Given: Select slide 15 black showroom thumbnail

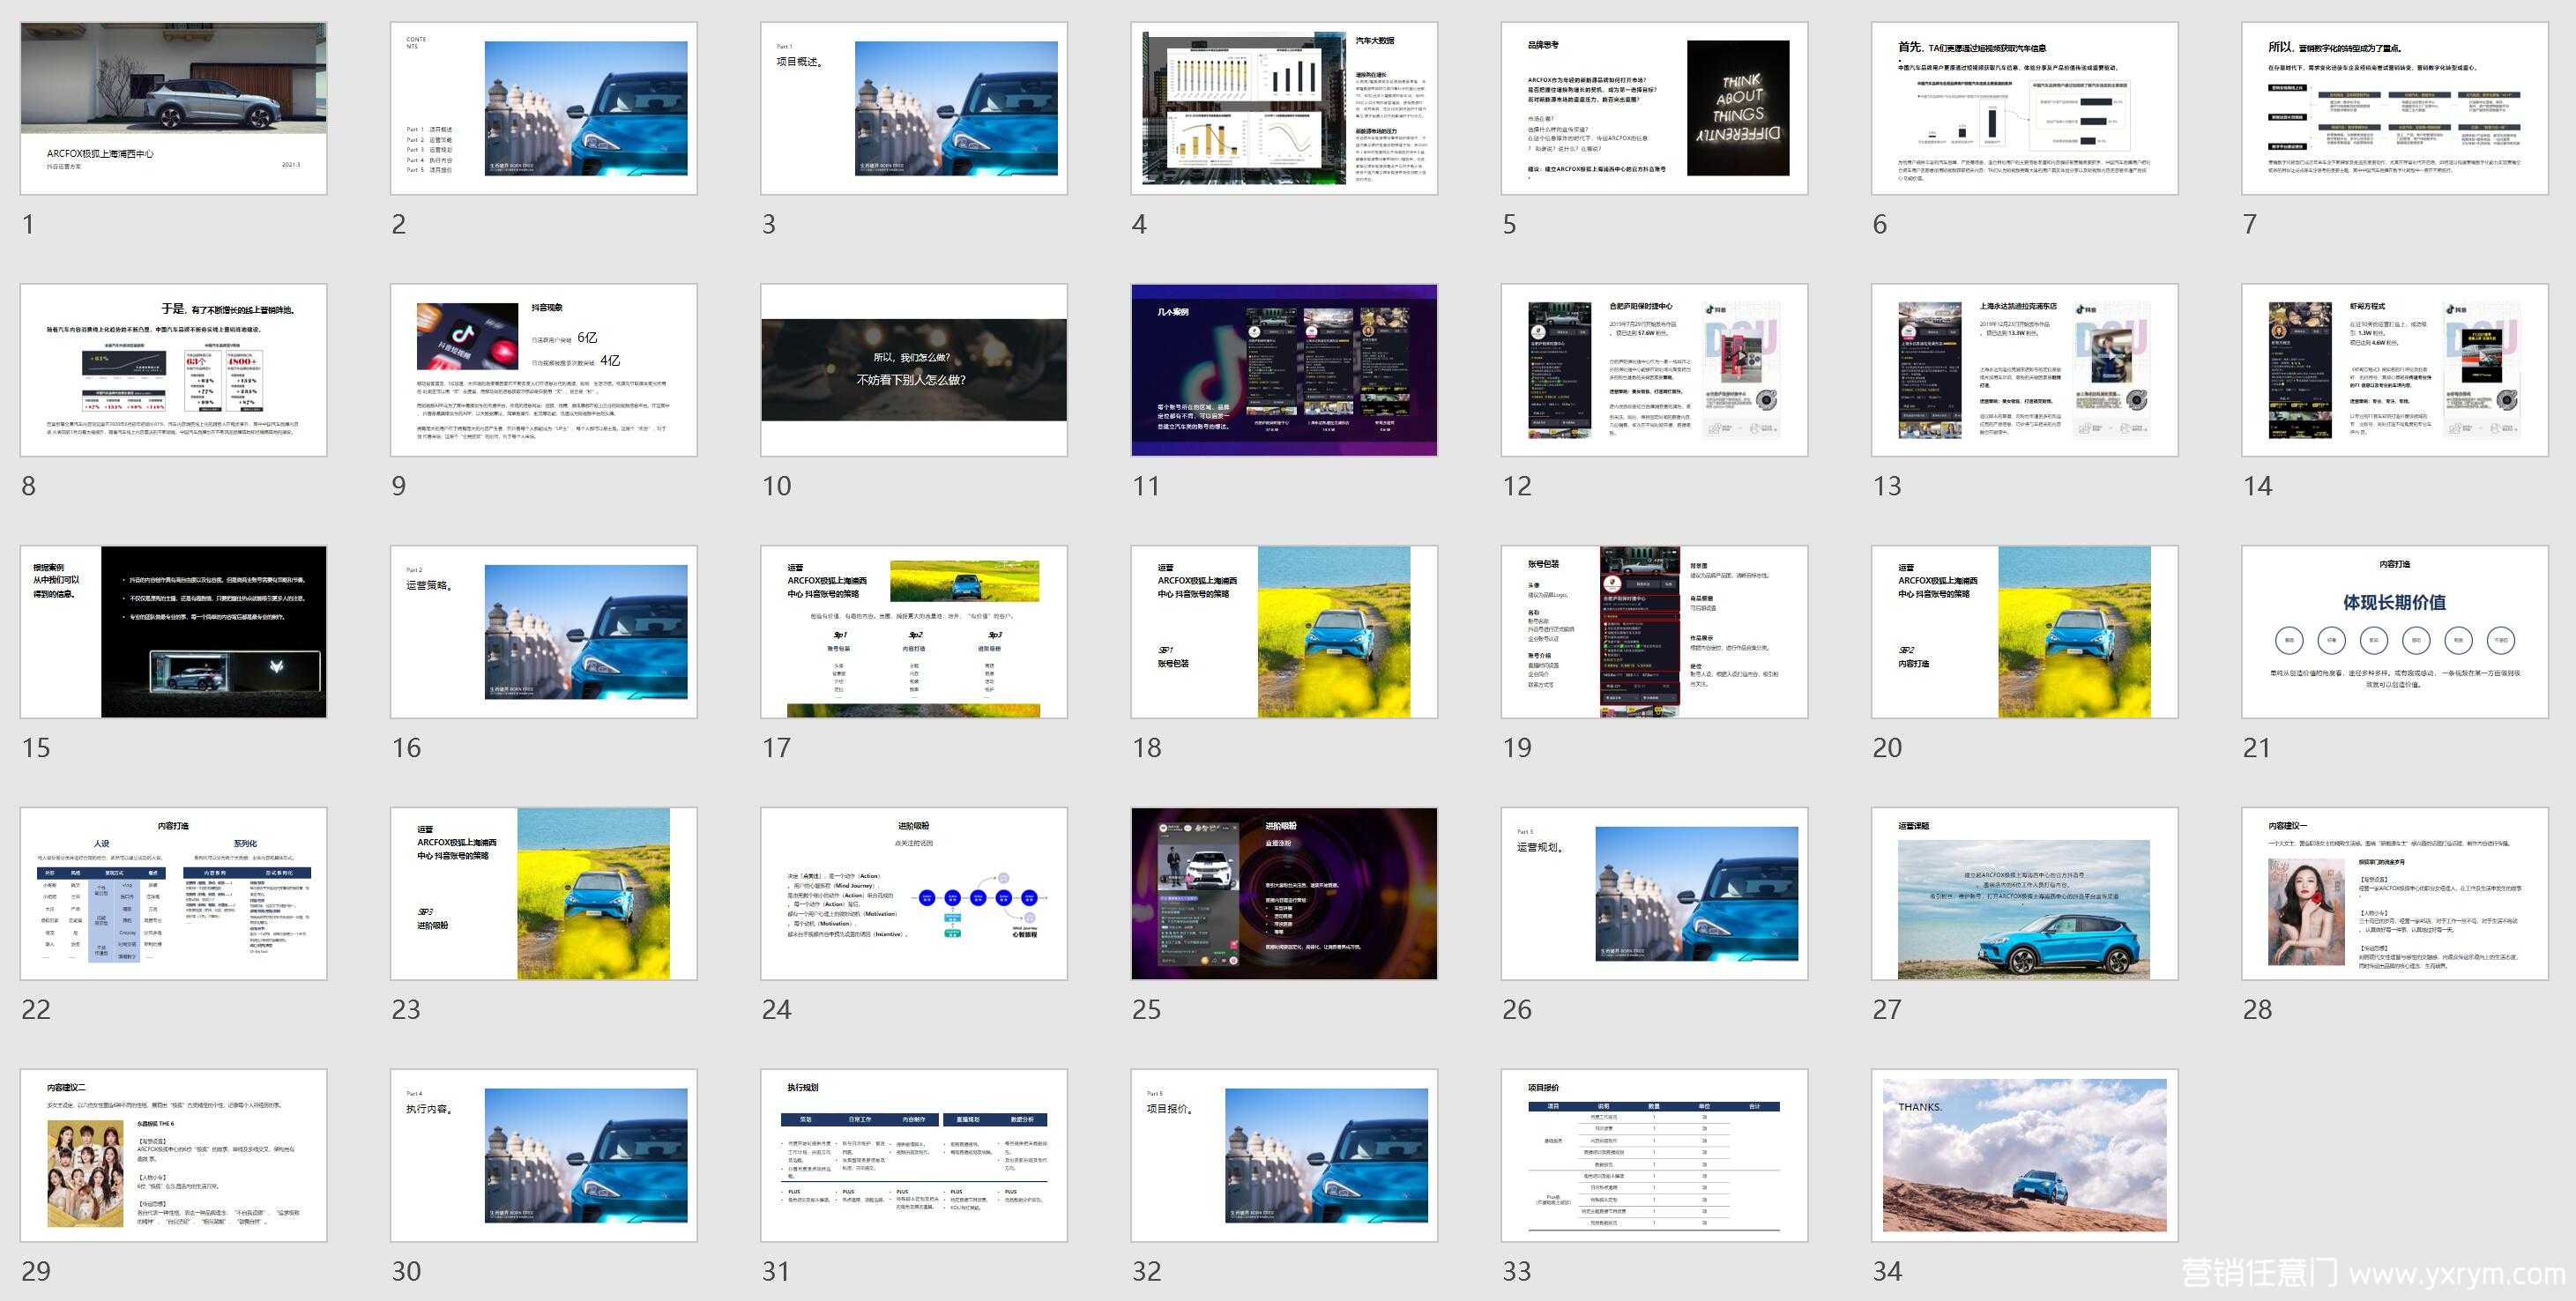Looking at the screenshot, I should click(173, 632).
